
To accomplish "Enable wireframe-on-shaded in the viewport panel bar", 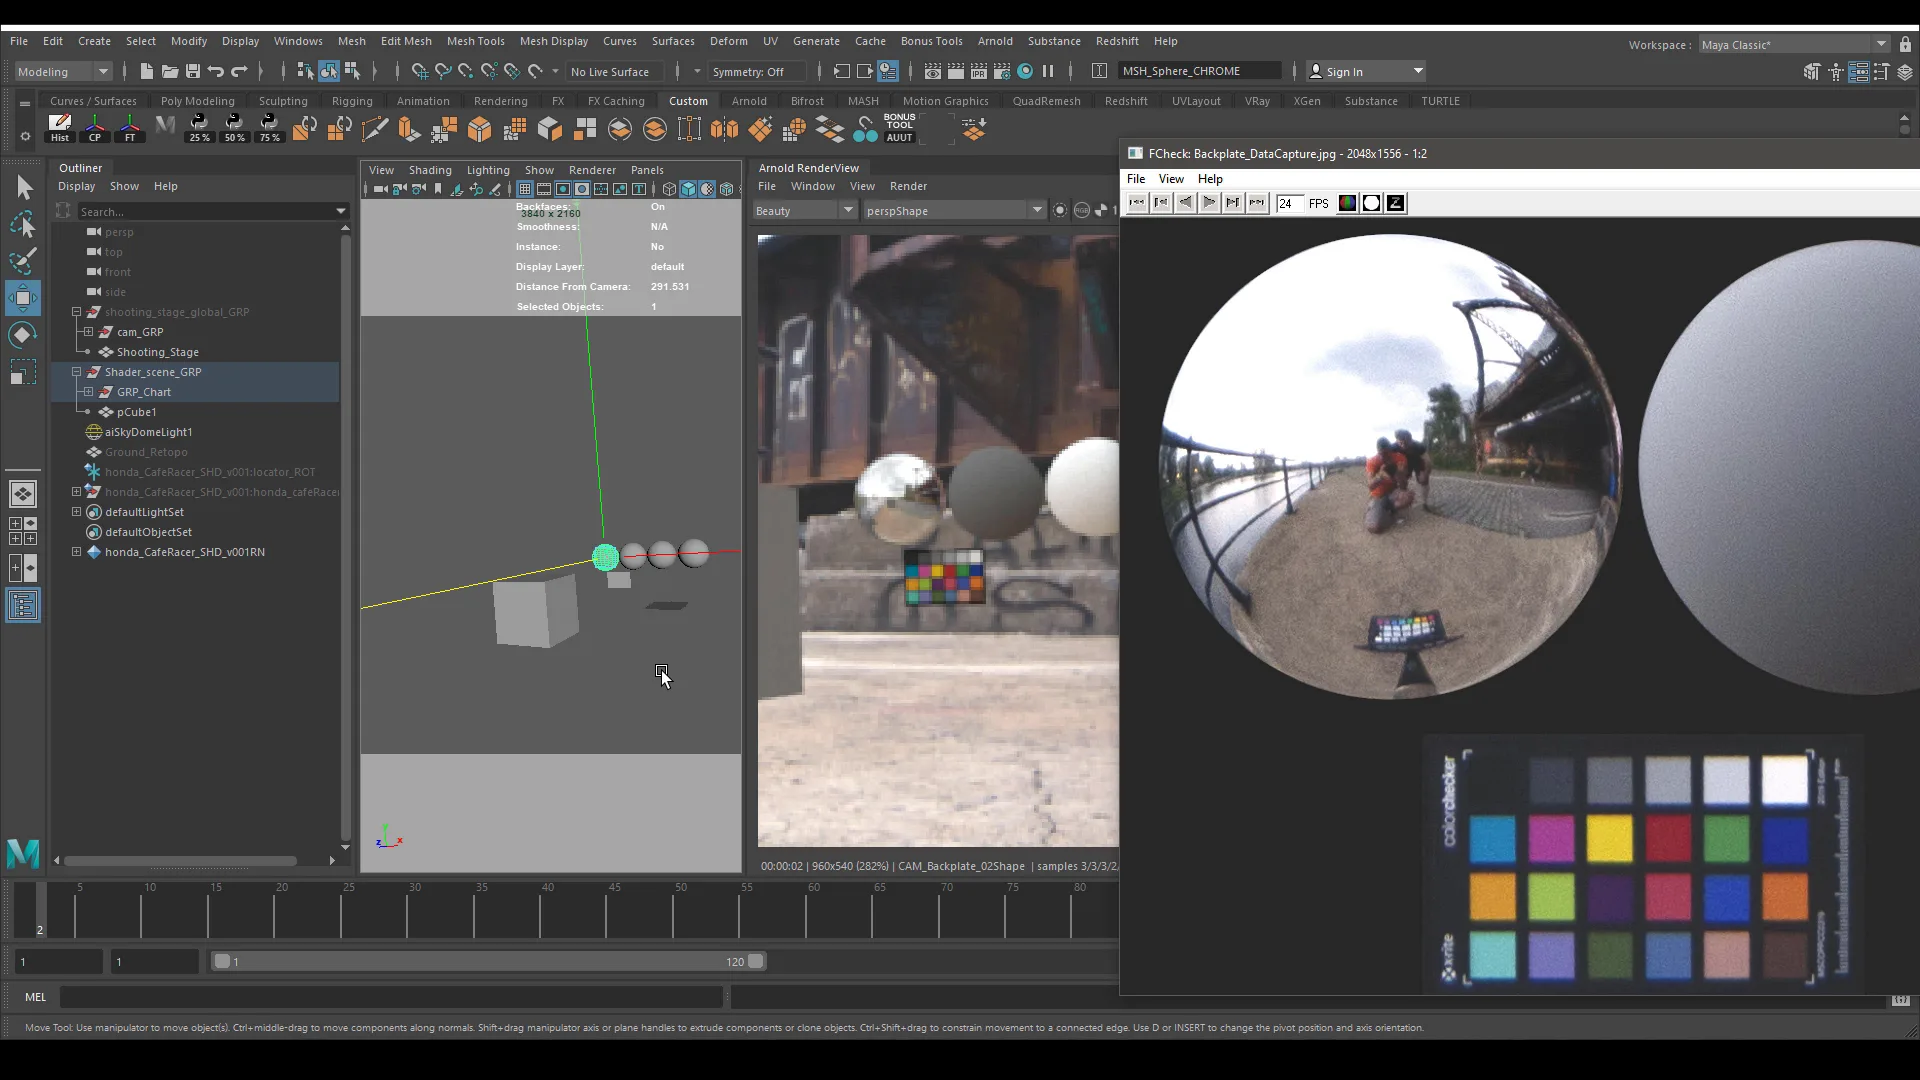I will [x=728, y=189].
